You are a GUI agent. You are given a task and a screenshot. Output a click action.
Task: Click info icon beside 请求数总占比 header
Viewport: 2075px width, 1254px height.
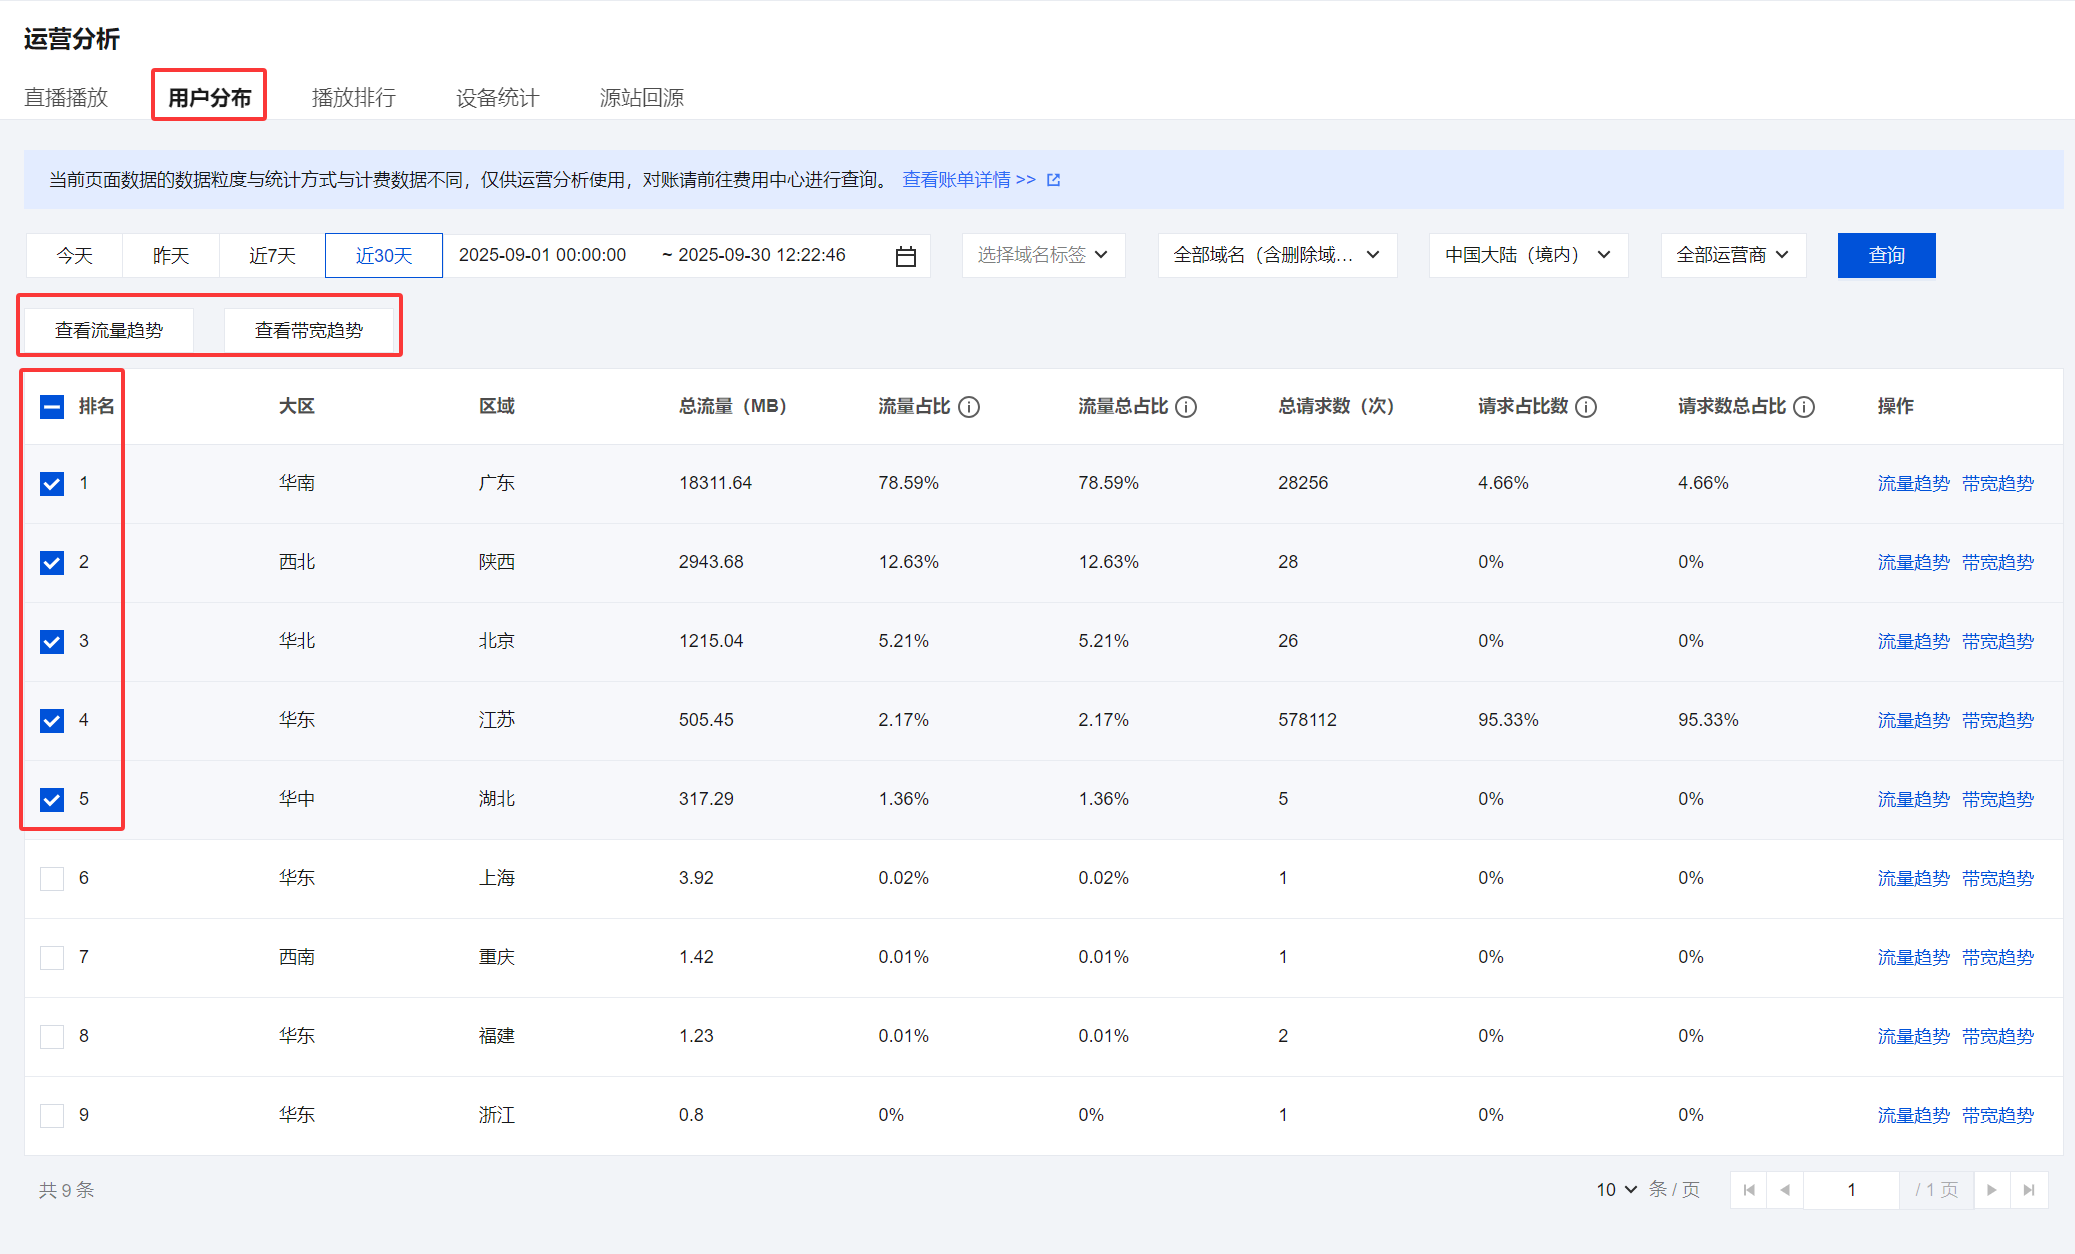point(1803,407)
